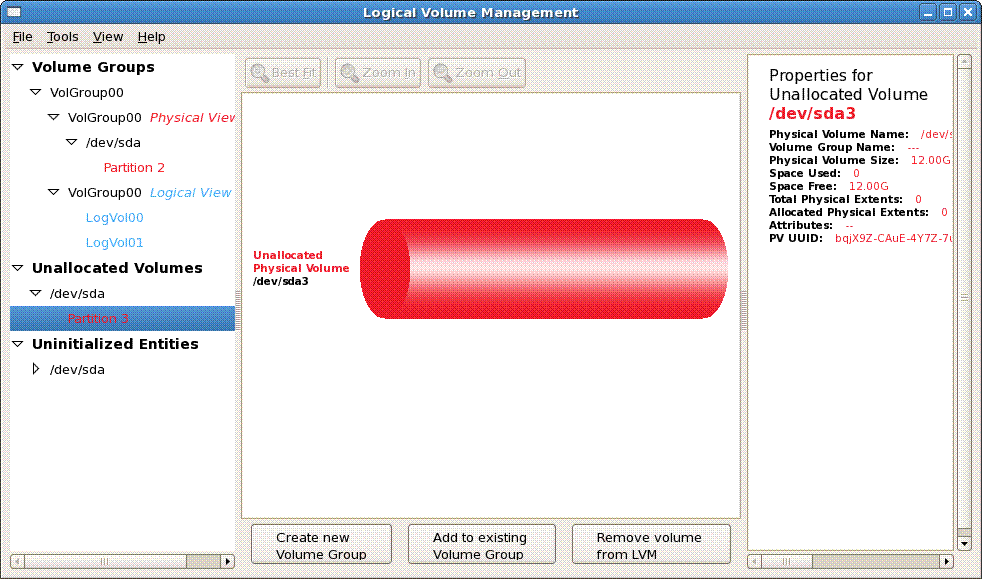
Task: Open the File menu
Action: [x=22, y=37]
